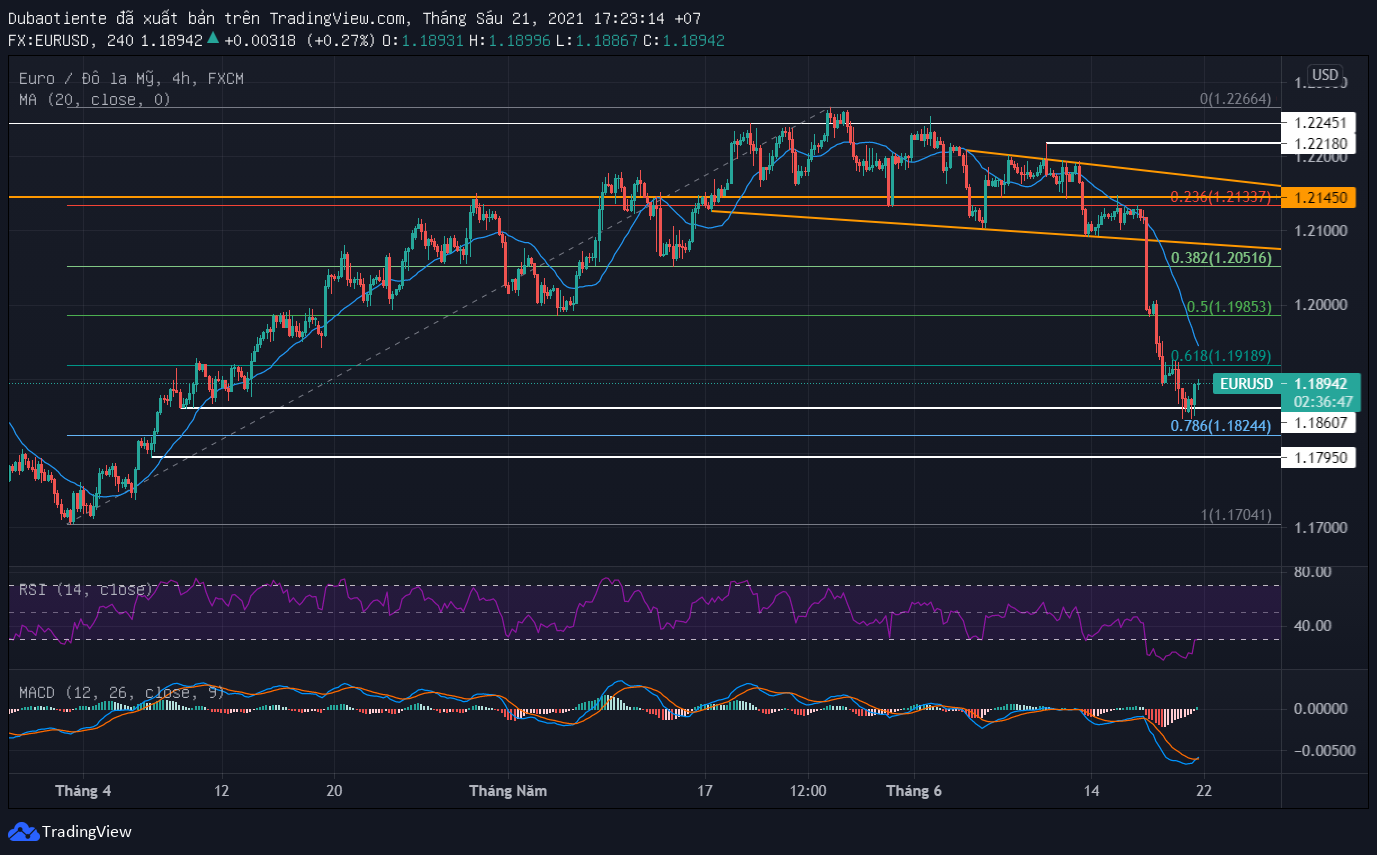This screenshot has height=855, width=1377.
Task: Click the Fibonacci 0.618(1.19189) level label
Action: pos(1221,356)
